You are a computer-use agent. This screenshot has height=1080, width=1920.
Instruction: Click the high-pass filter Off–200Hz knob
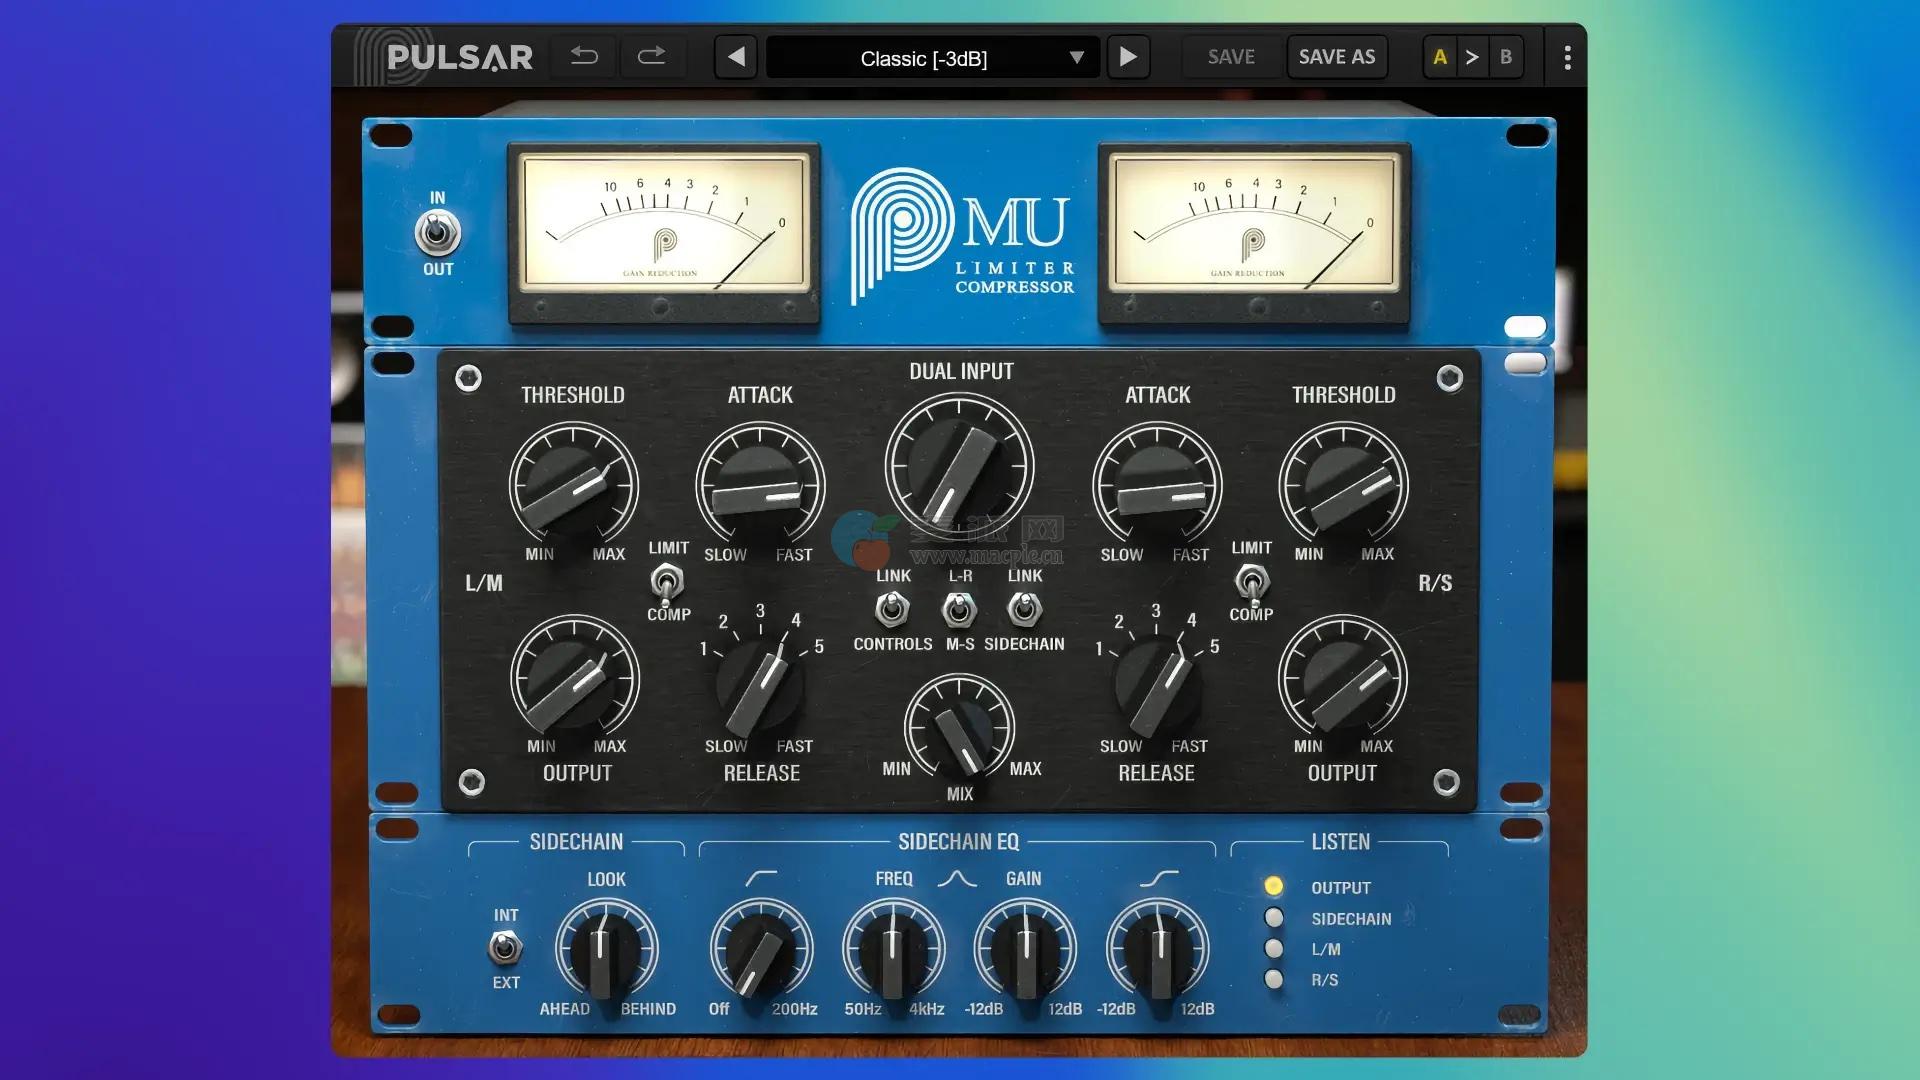tap(761, 950)
